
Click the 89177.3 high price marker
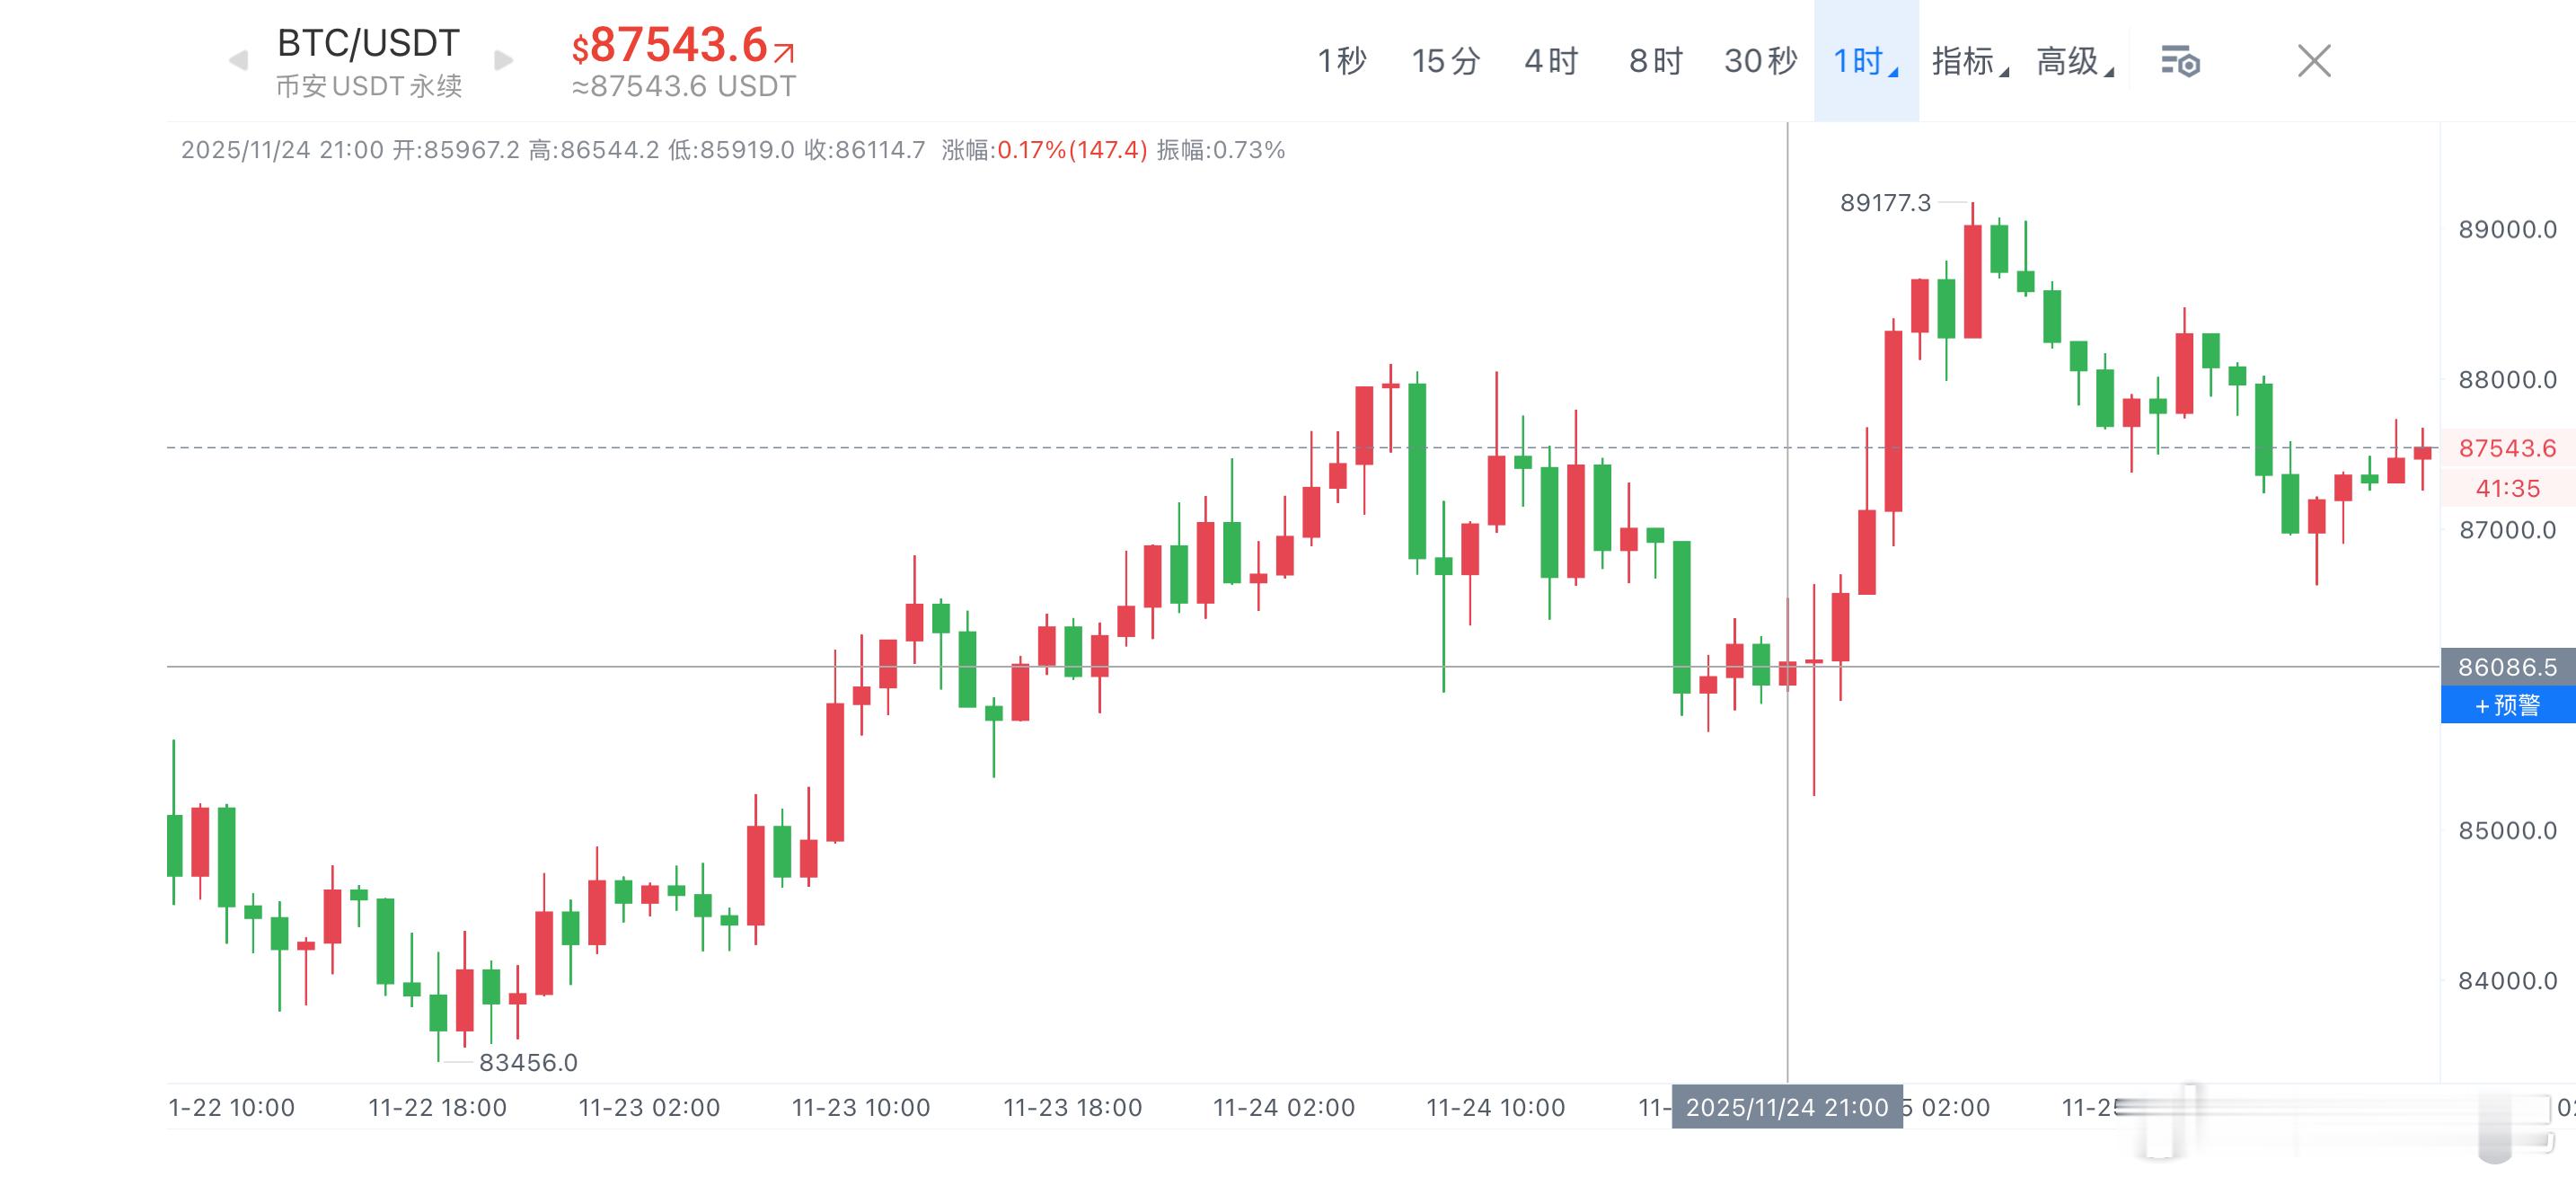(1885, 203)
